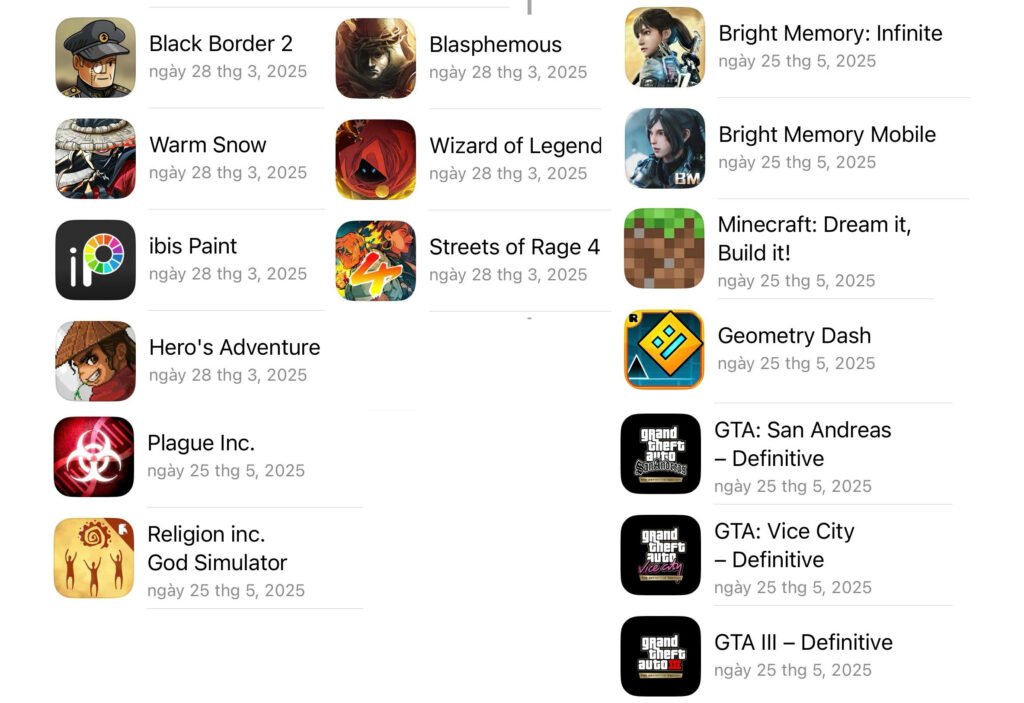Tap the Bright Memory: Infinite icon
Screen dimensions: 1024x703
[x=665, y=47]
